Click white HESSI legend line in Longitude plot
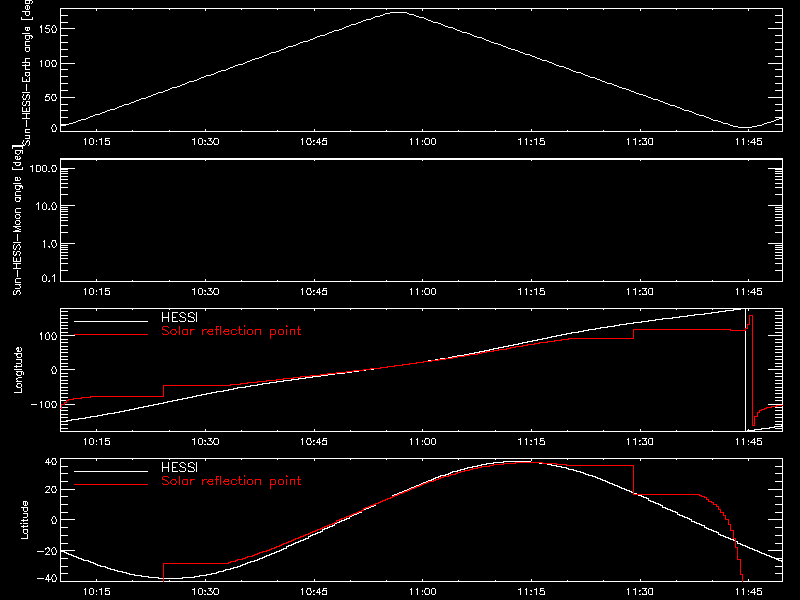This screenshot has height=600, width=800. [111, 321]
